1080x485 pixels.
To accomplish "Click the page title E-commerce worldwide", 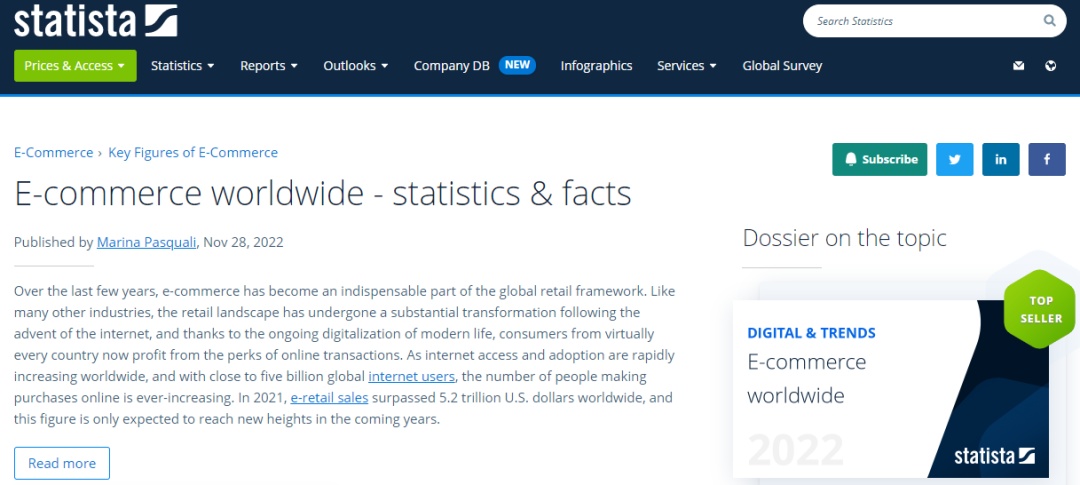I will point(322,194).
